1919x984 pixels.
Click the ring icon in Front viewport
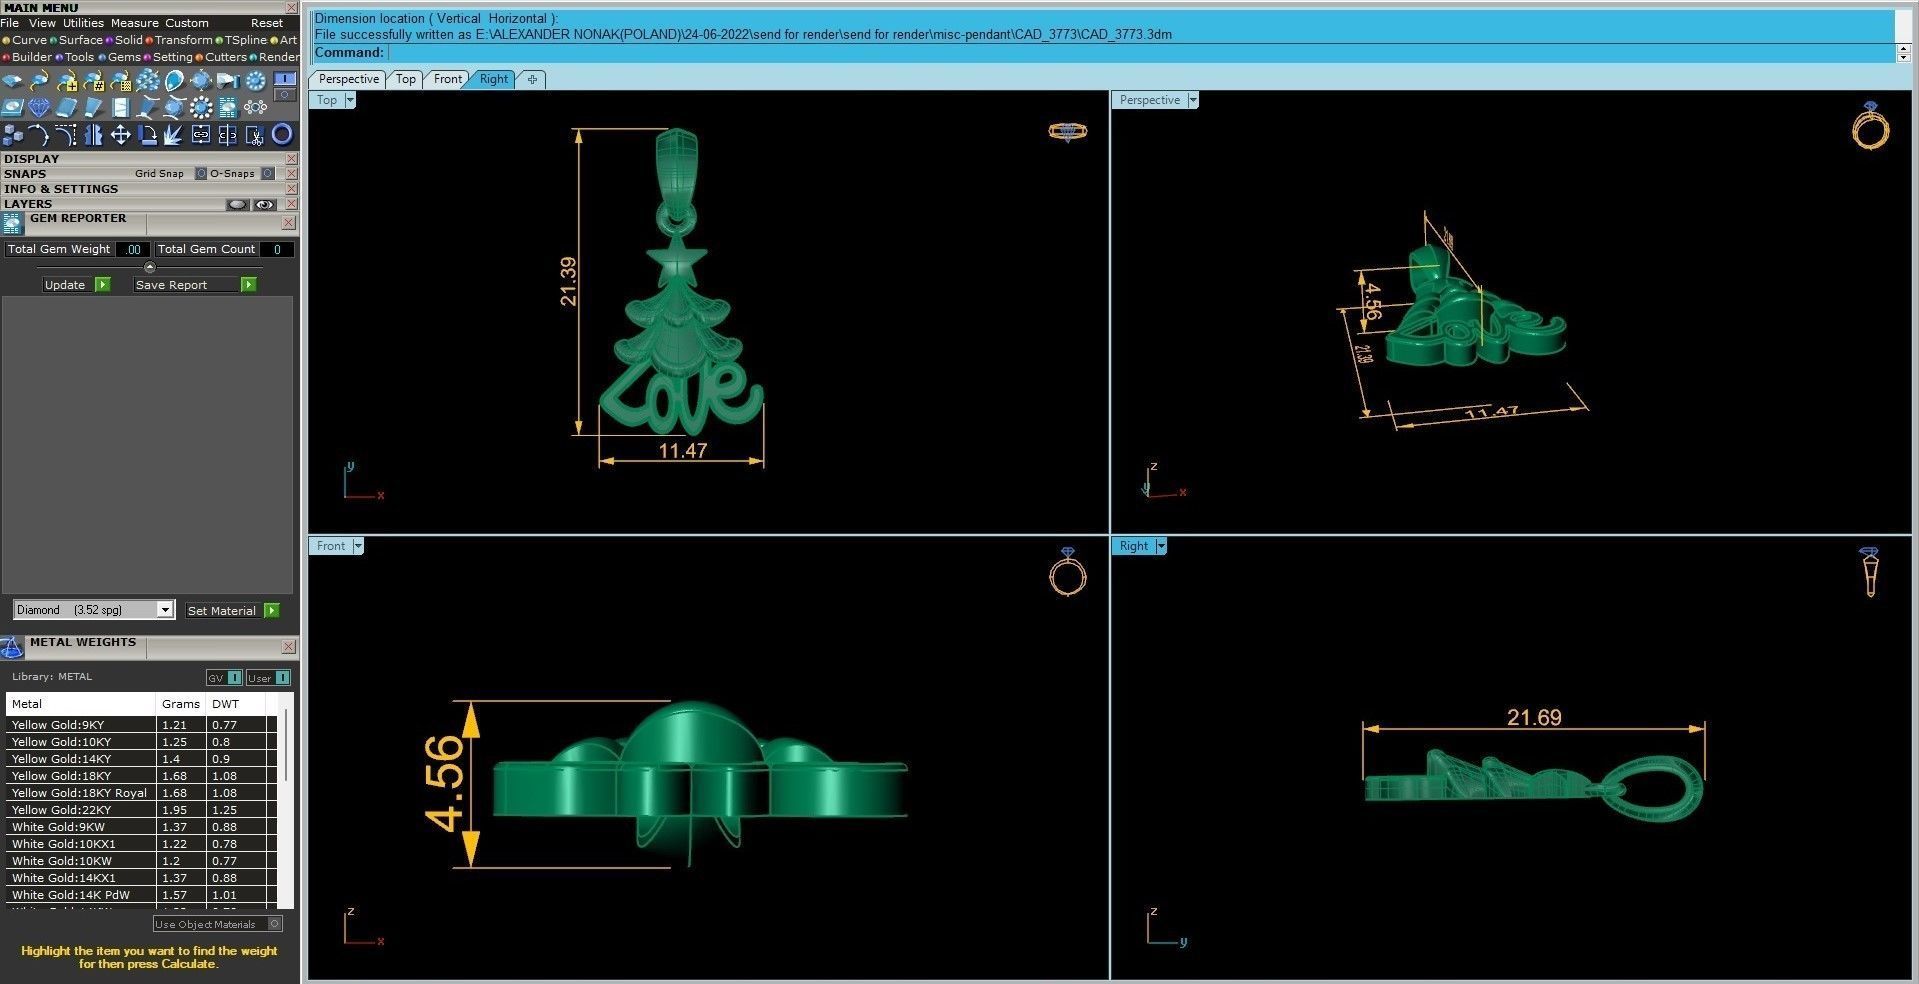click(x=1068, y=572)
